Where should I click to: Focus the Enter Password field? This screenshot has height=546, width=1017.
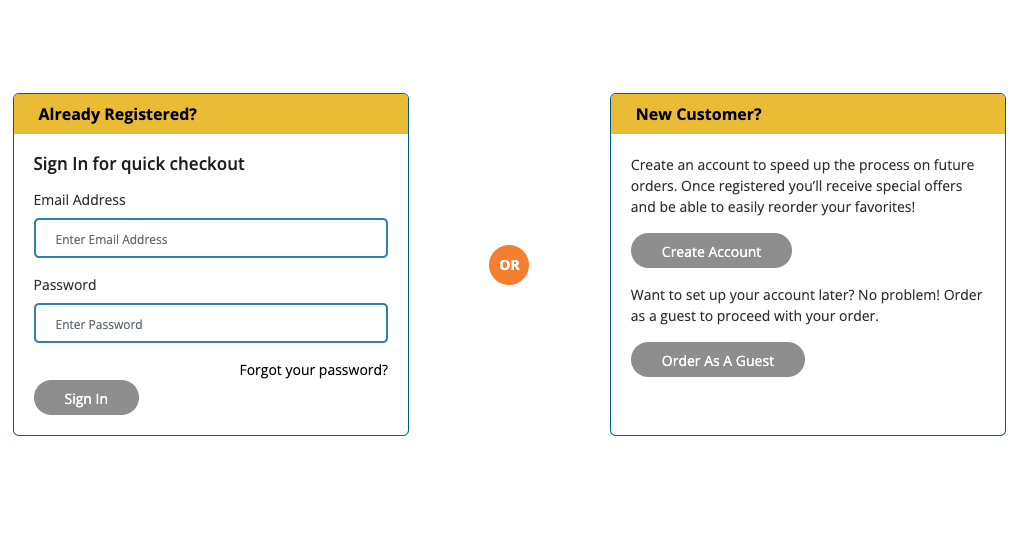(x=211, y=324)
